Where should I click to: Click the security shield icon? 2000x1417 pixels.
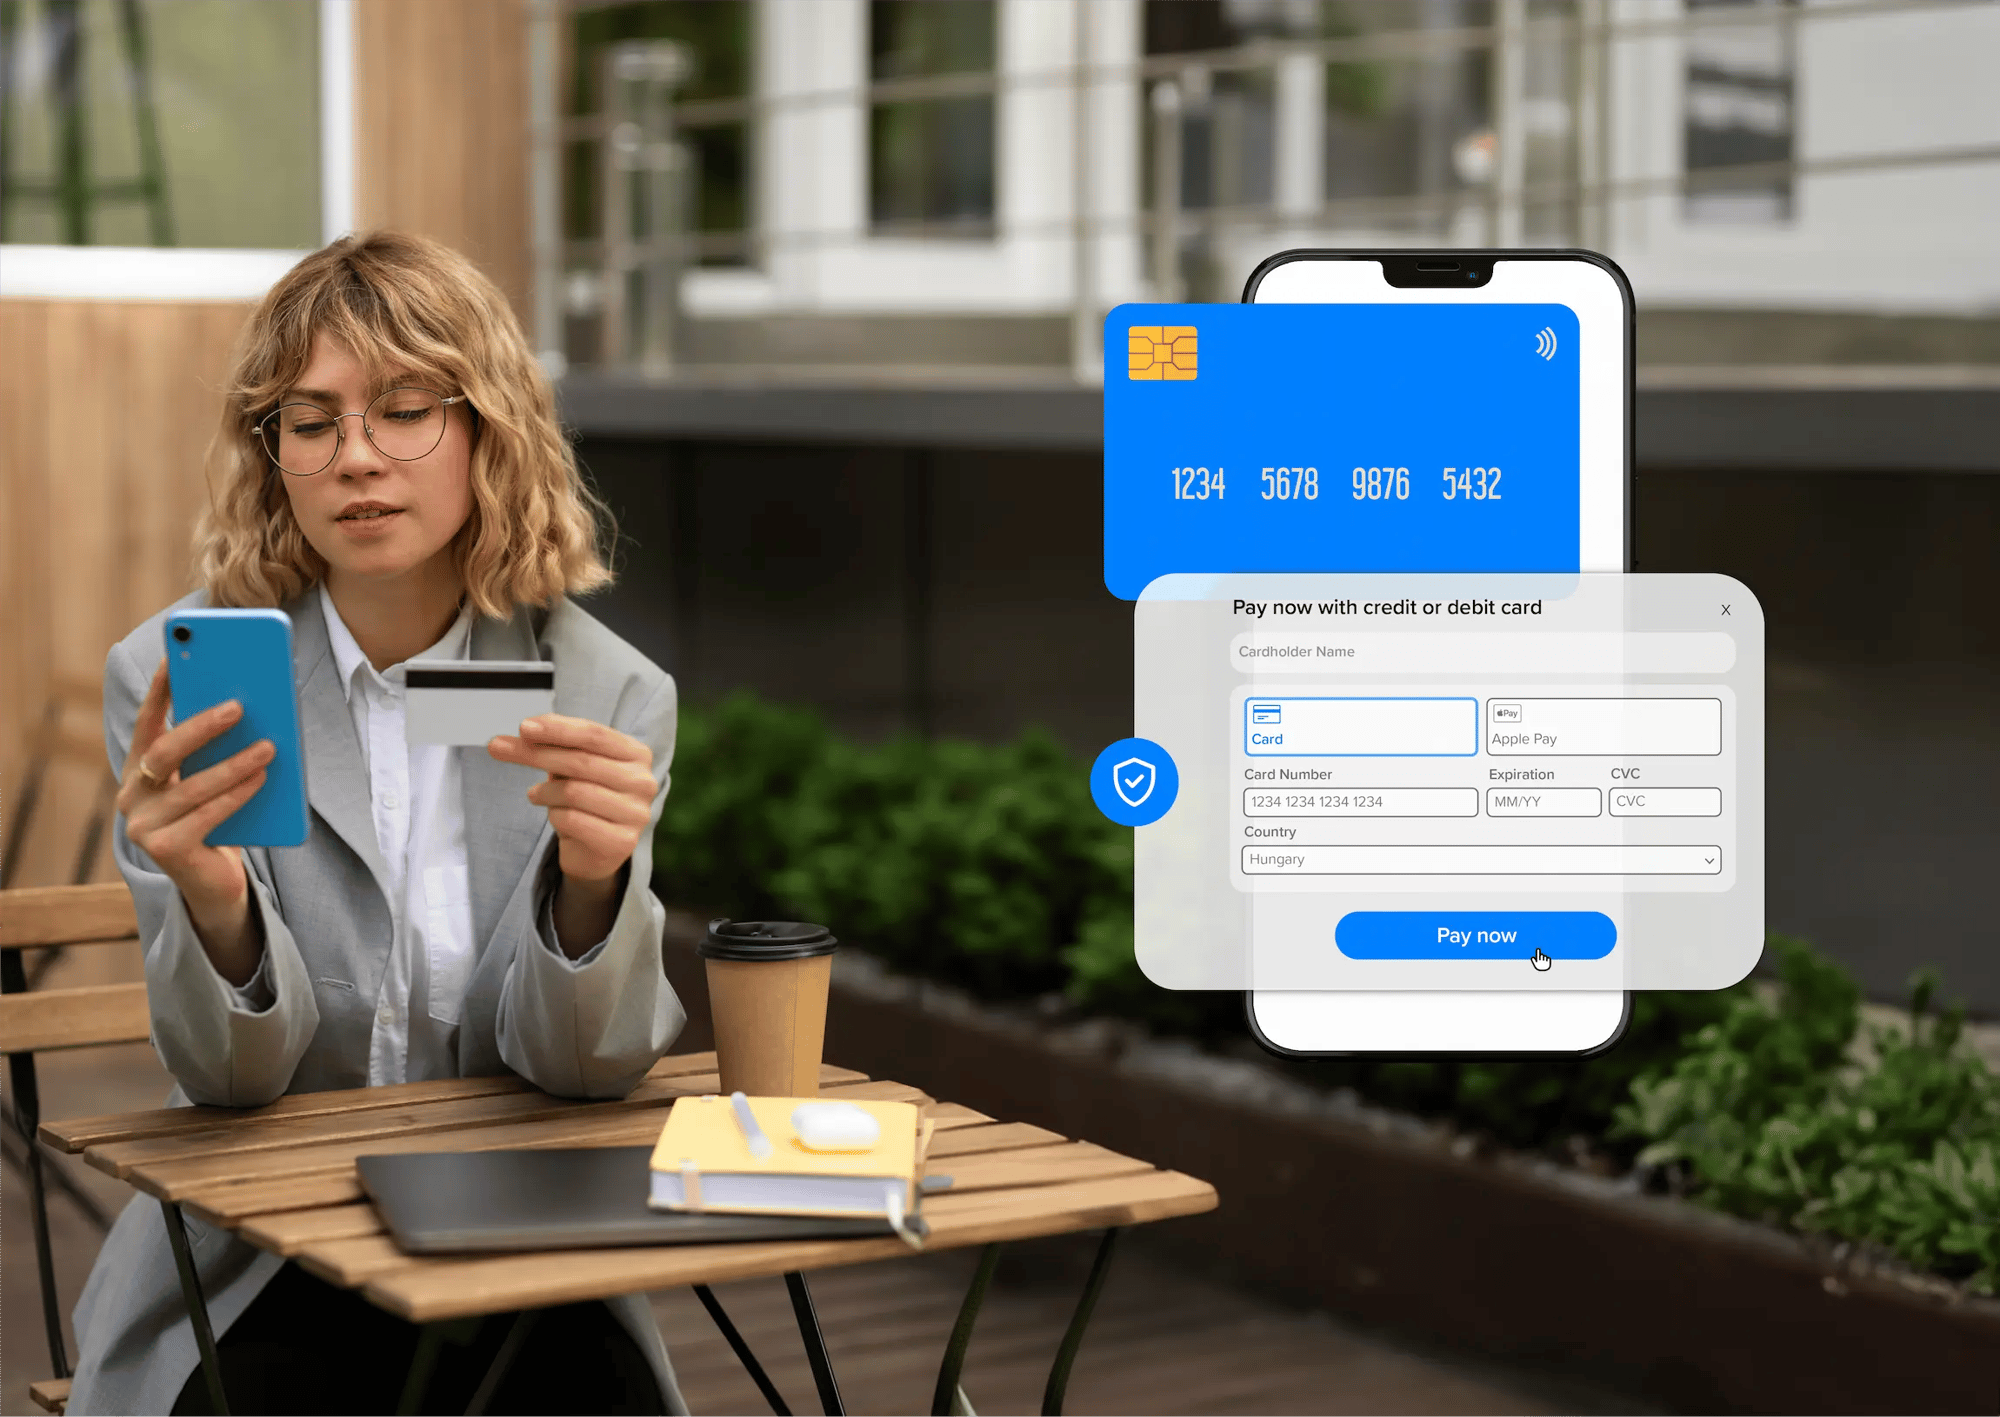point(1135,781)
